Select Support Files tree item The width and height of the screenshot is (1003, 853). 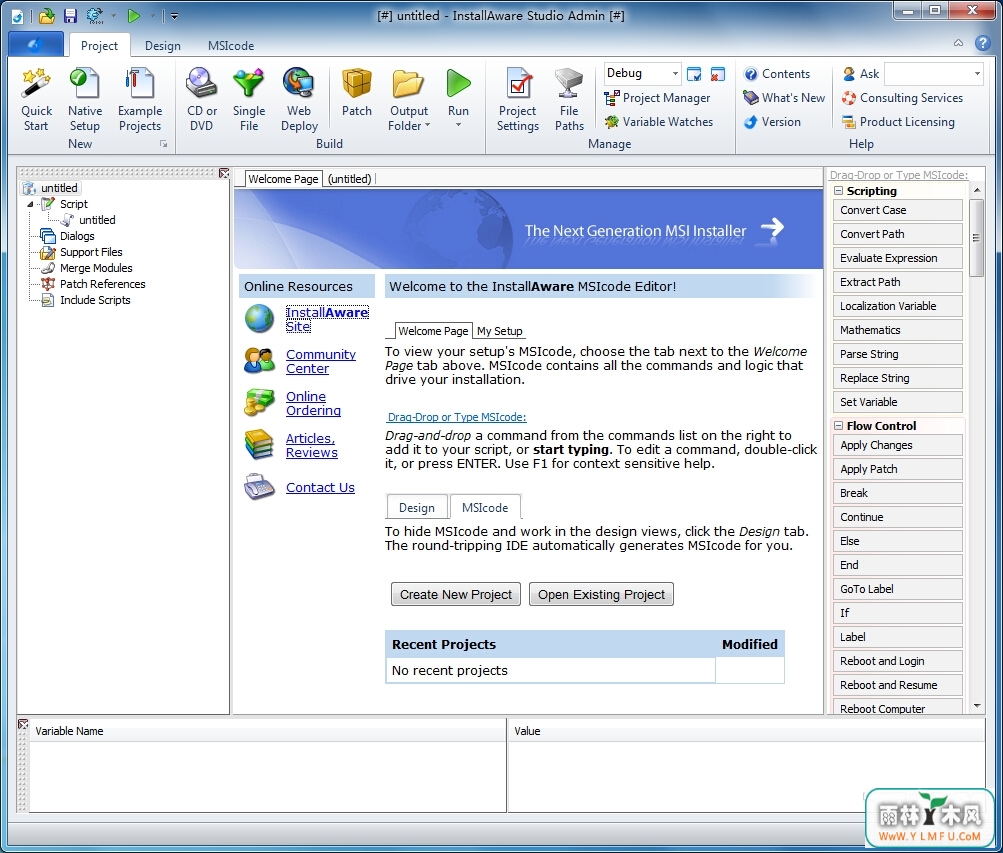coord(91,252)
